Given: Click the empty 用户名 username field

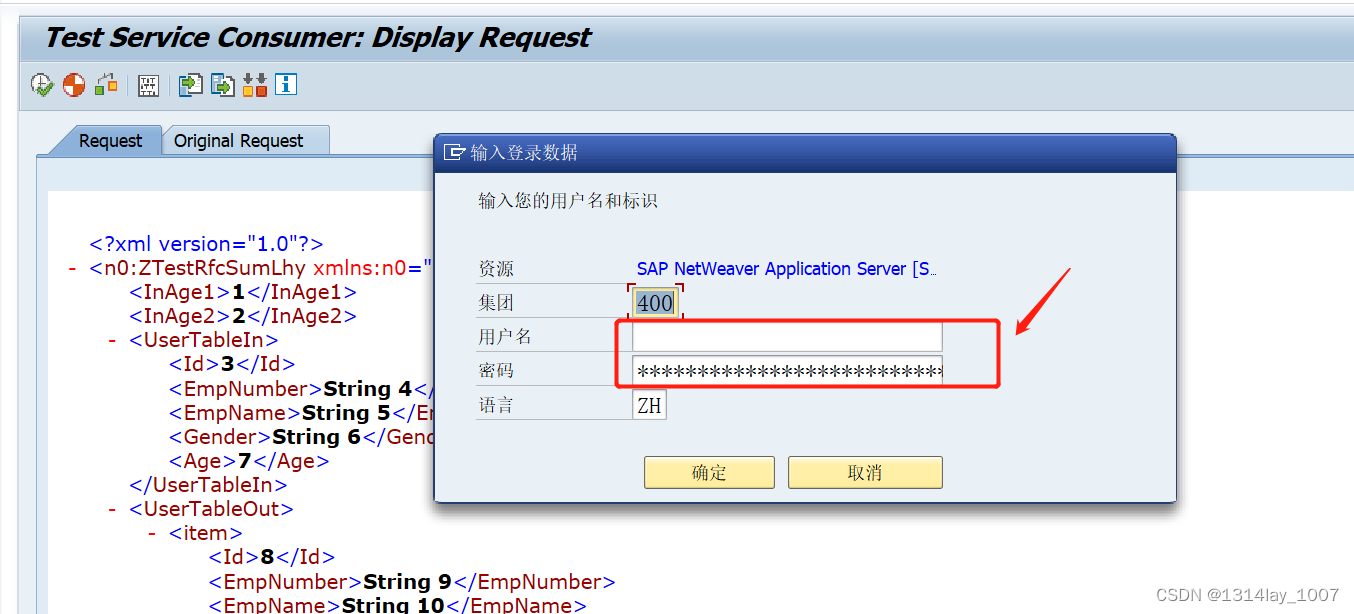Looking at the screenshot, I should pos(787,337).
